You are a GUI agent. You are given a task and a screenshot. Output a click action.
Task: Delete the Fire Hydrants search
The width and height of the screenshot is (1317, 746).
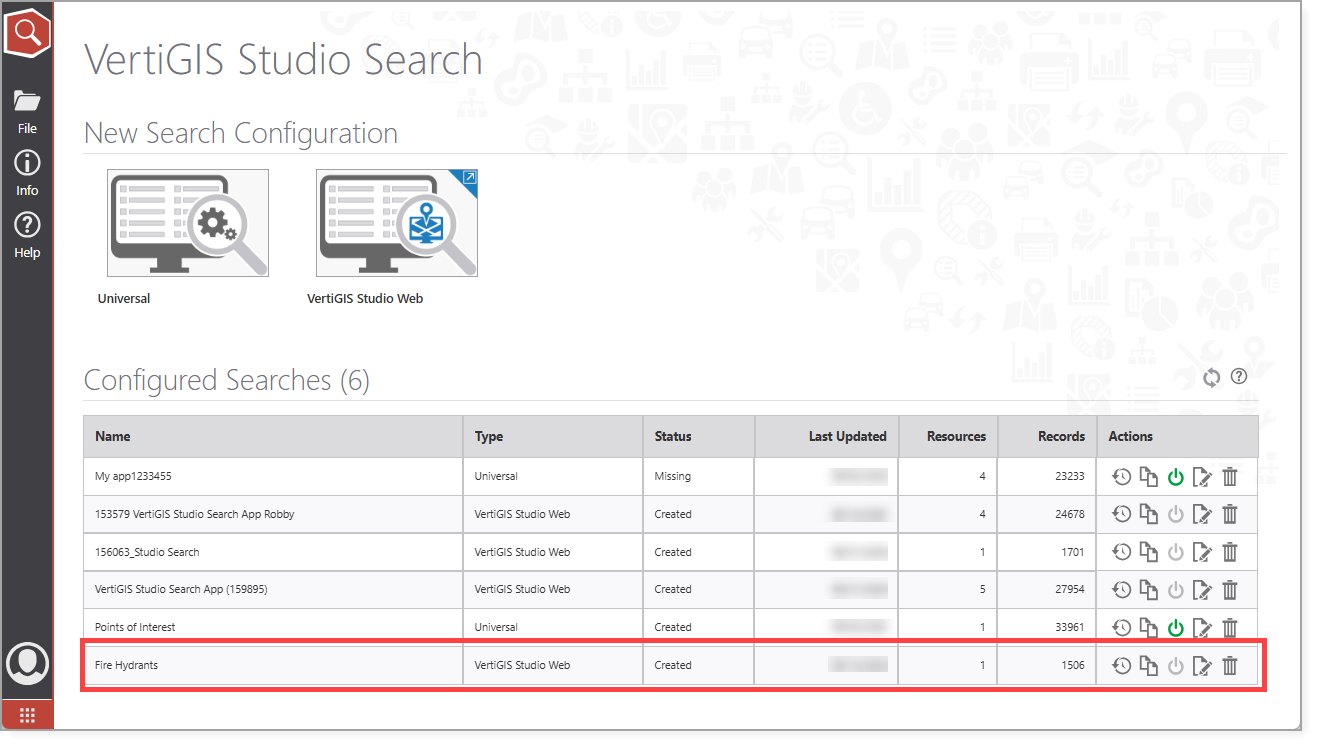[1230, 665]
